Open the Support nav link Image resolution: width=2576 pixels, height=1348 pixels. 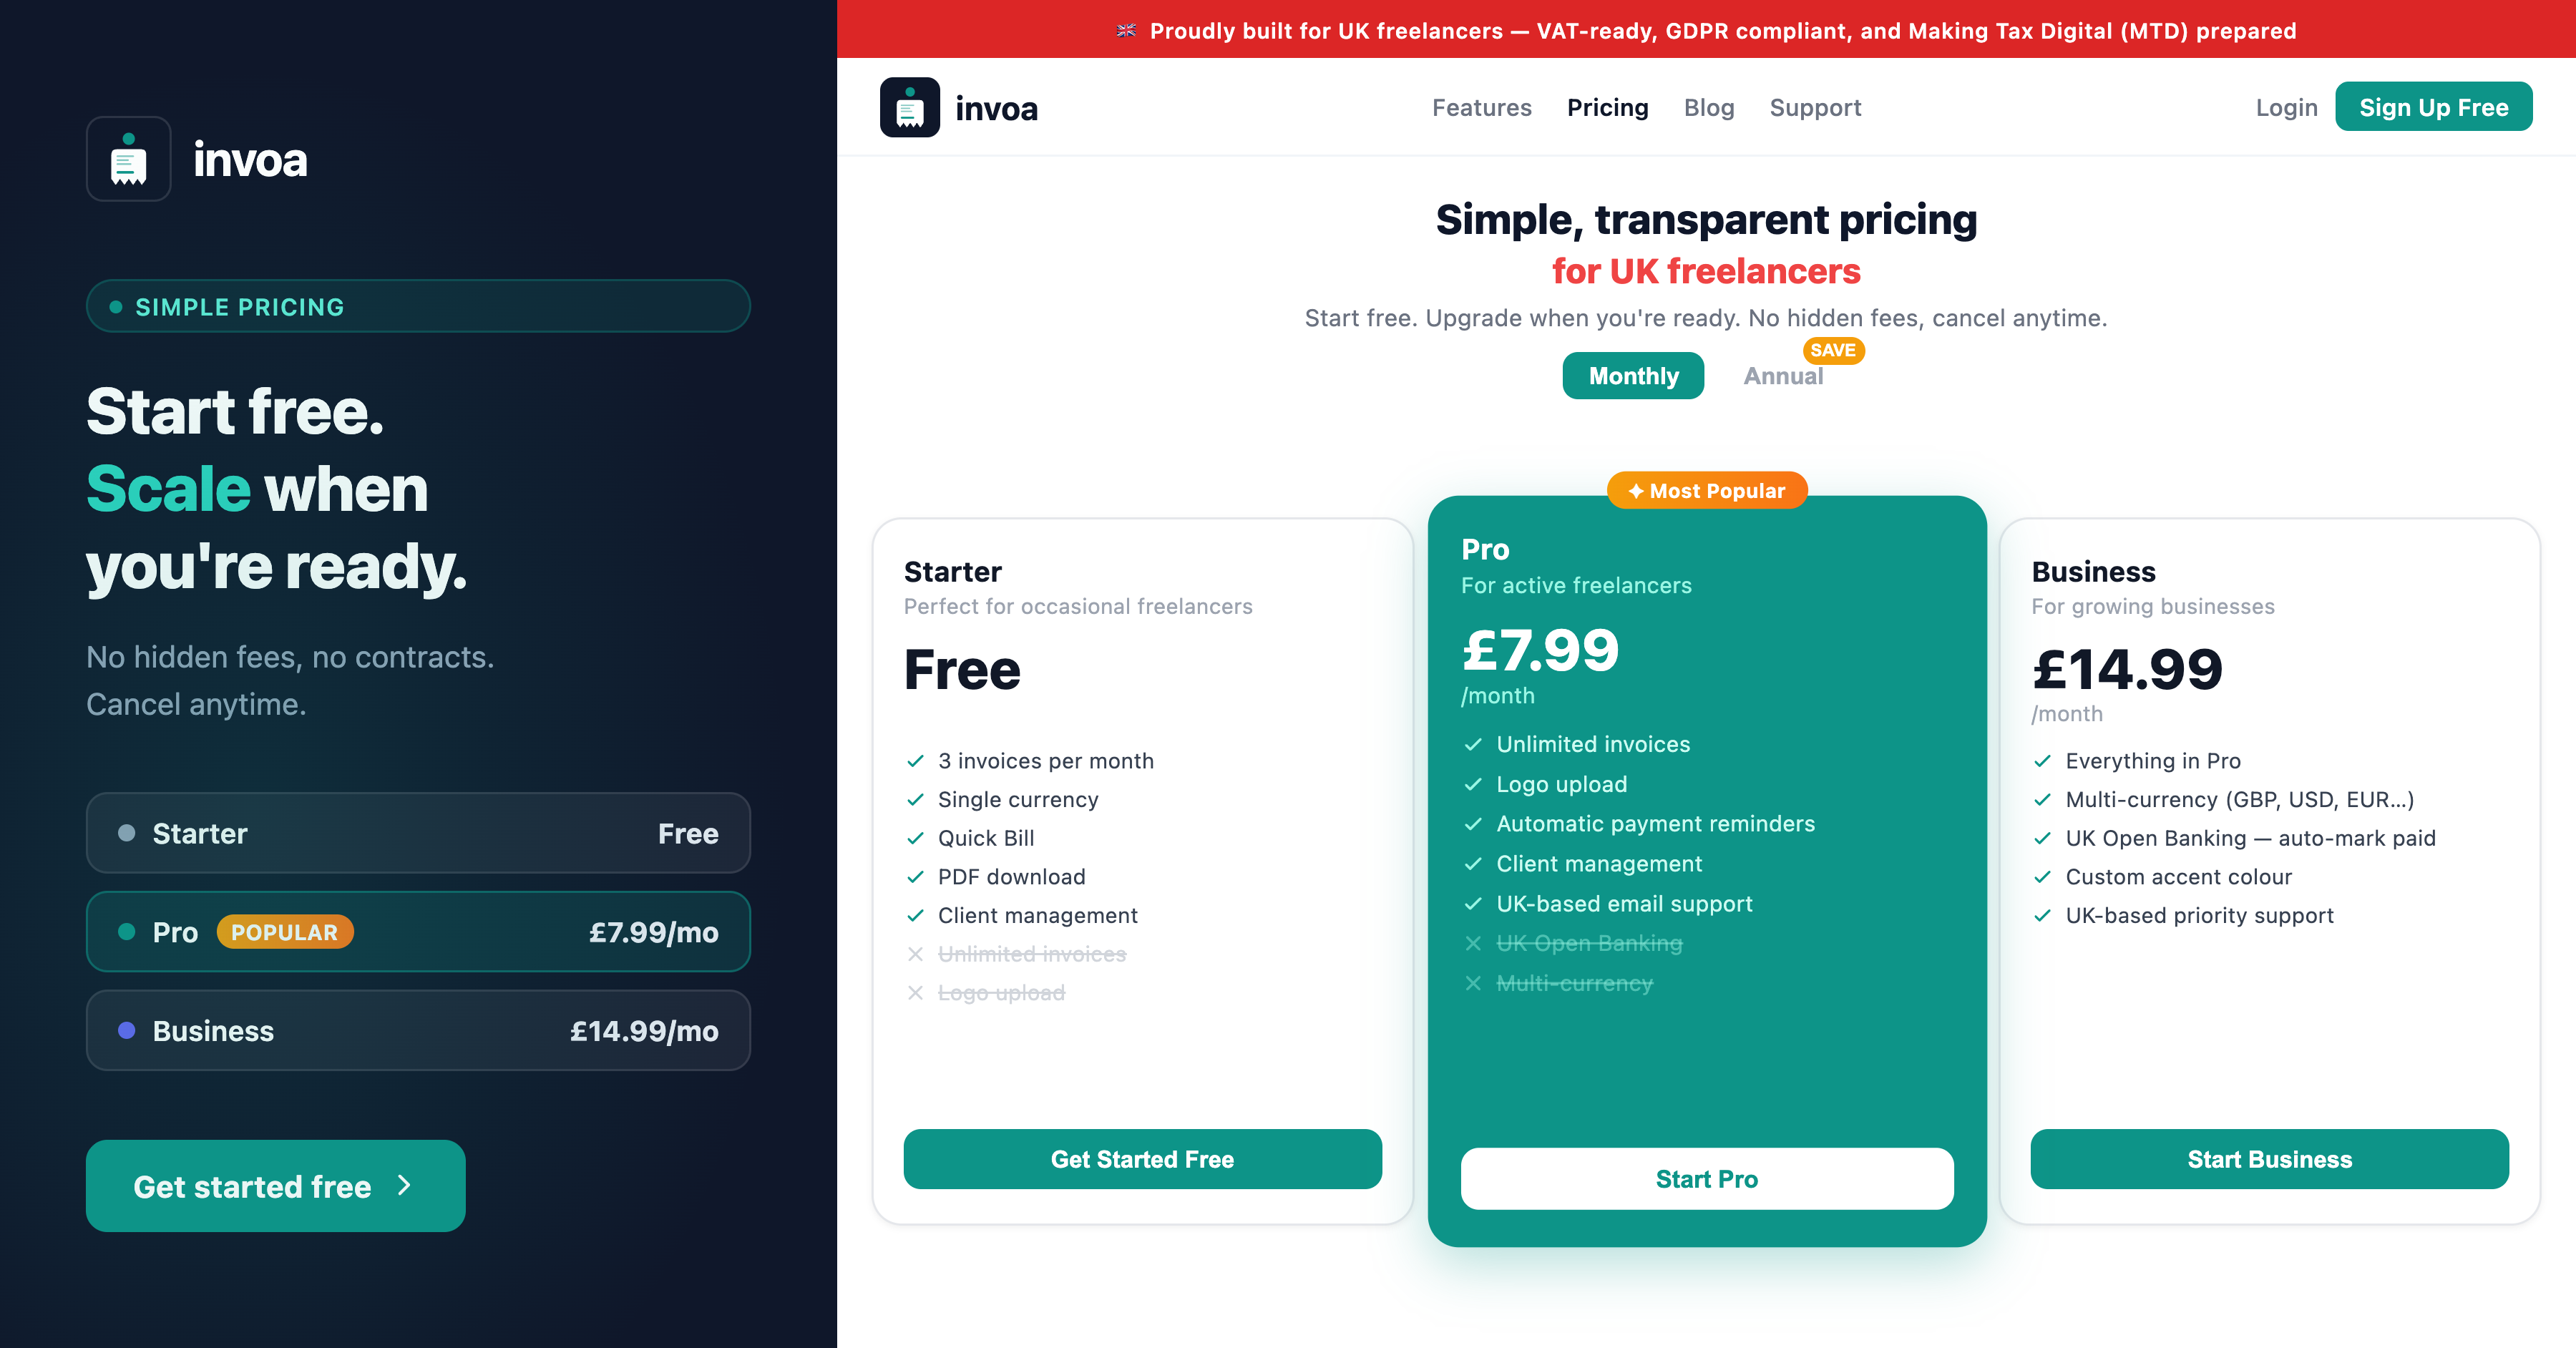pos(1815,107)
